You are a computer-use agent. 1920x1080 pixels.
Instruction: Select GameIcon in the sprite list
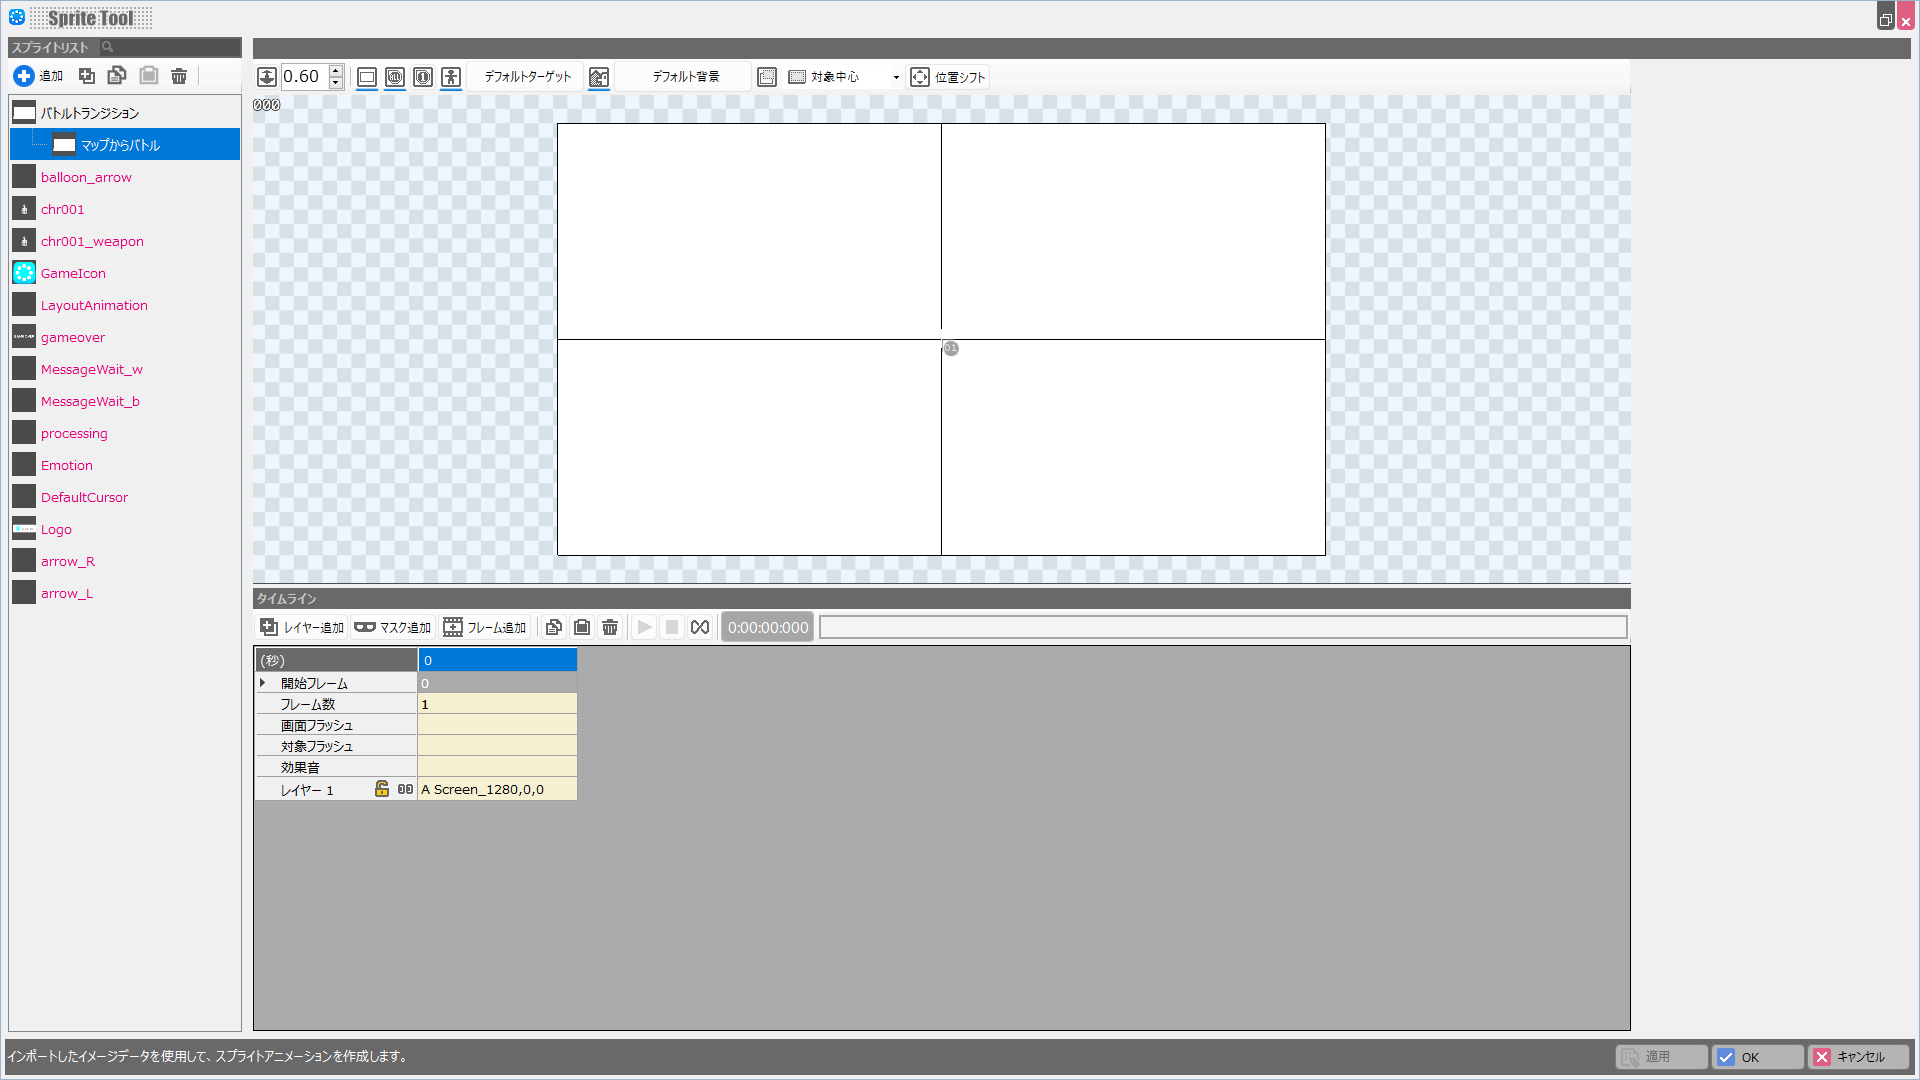pos(73,273)
